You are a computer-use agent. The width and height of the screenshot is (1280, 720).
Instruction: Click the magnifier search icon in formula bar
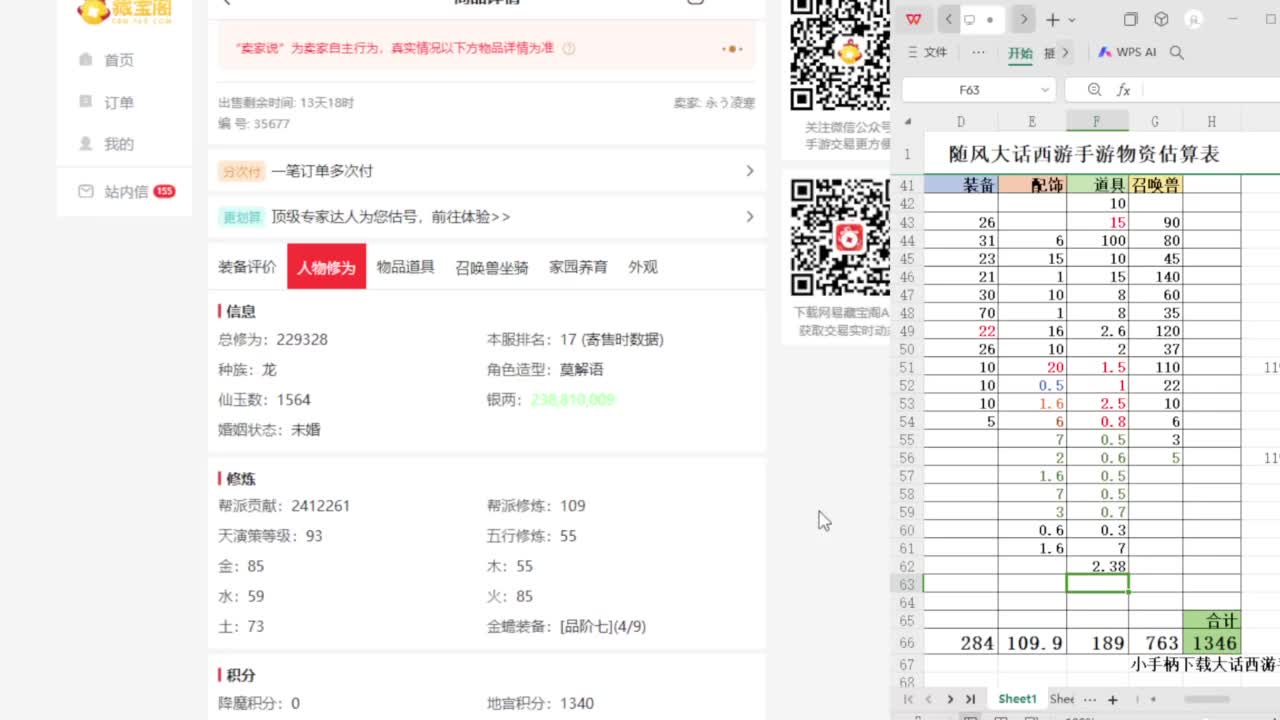coord(1094,89)
